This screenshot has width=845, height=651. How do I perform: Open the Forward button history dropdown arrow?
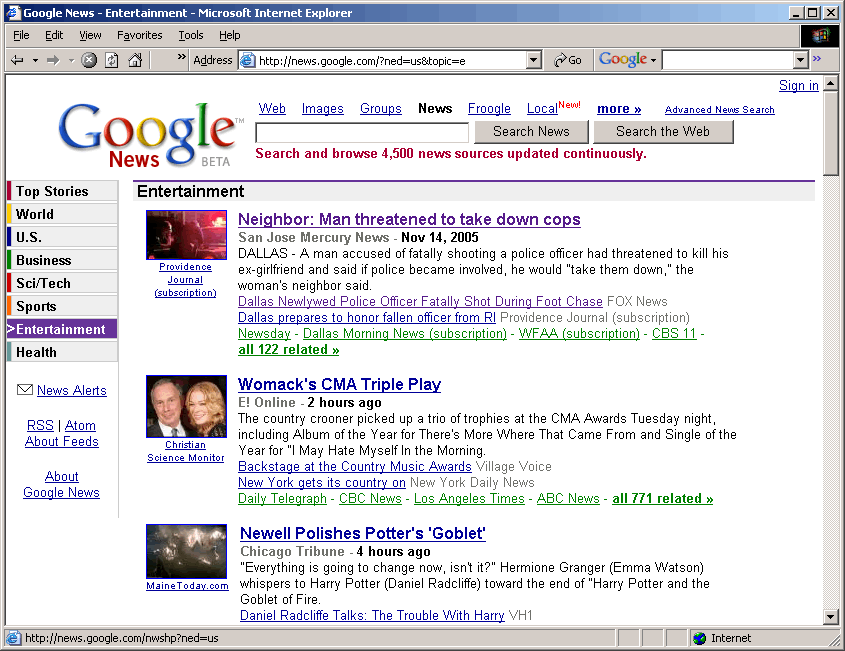click(x=71, y=60)
